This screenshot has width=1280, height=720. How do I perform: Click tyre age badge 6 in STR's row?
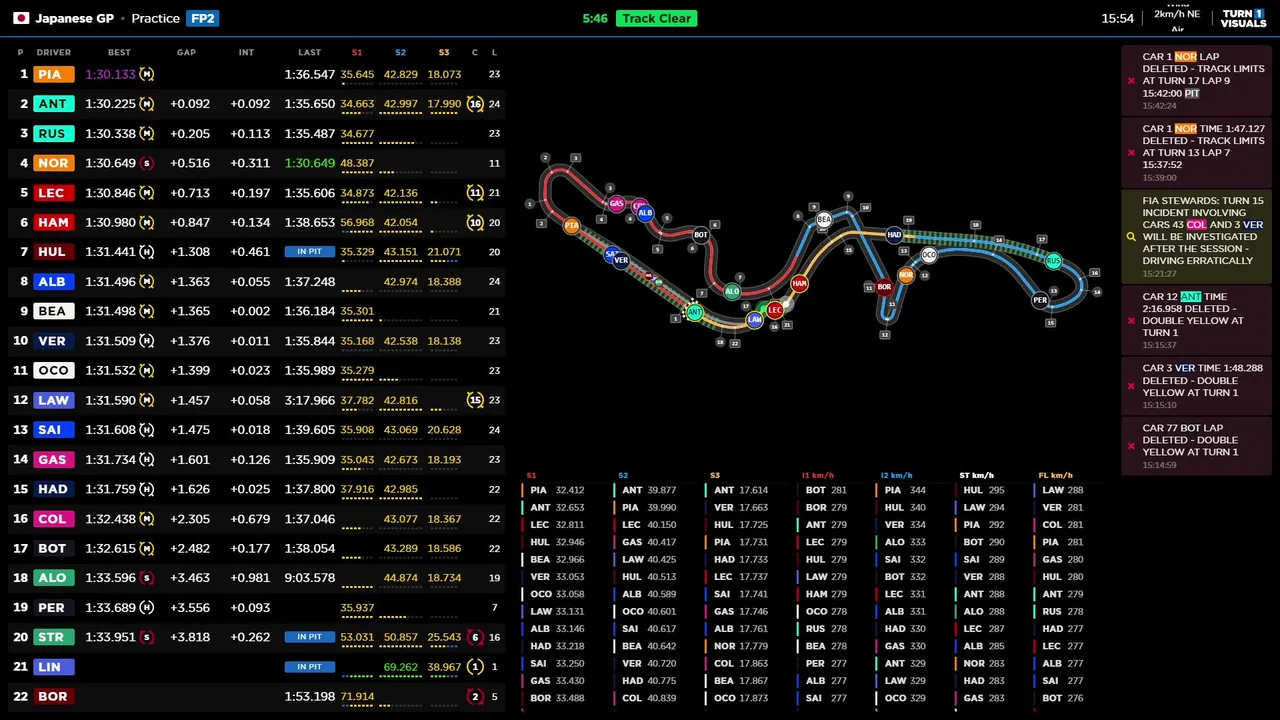(475, 637)
